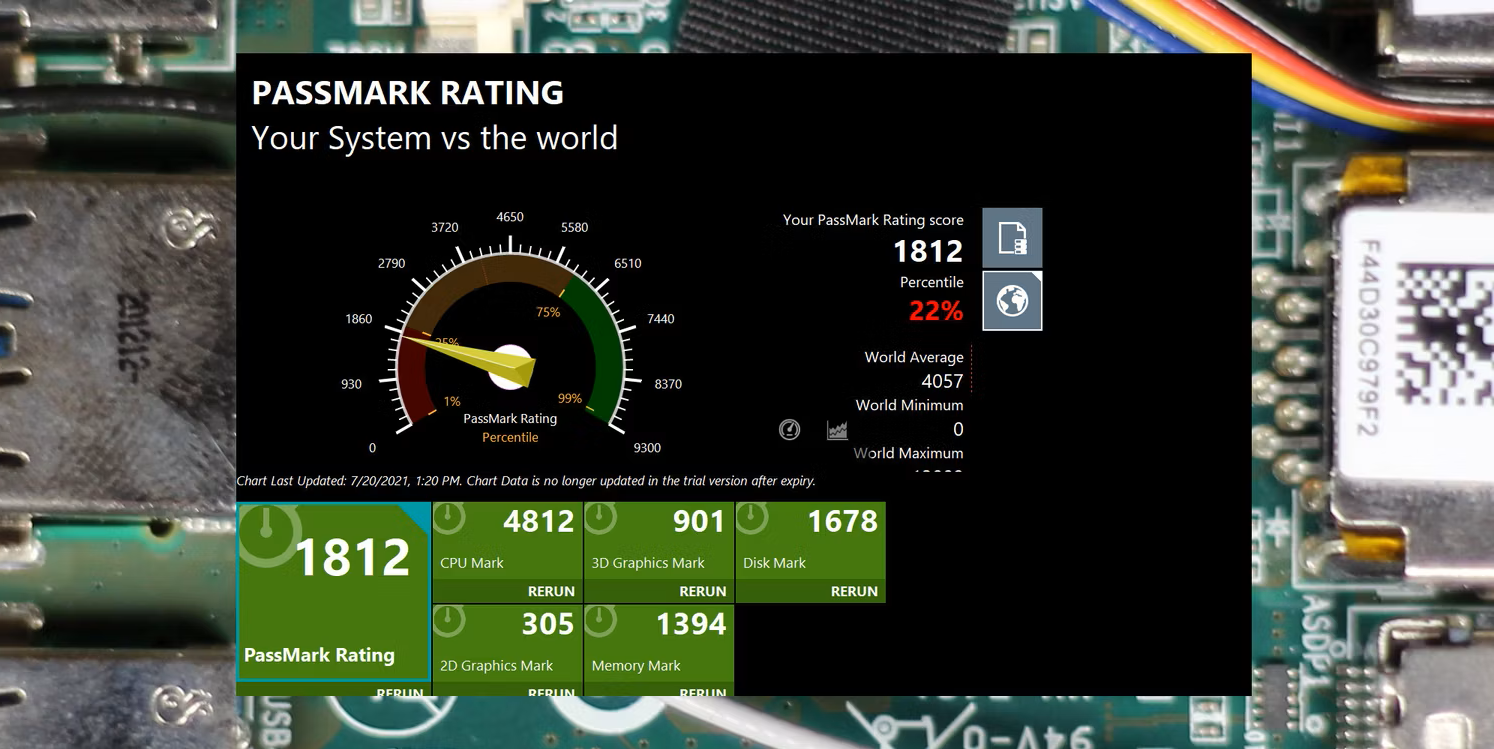Viewport: 1494px width, 749px height.
Task: Select the distribution chart view icon
Action: [x=837, y=430]
